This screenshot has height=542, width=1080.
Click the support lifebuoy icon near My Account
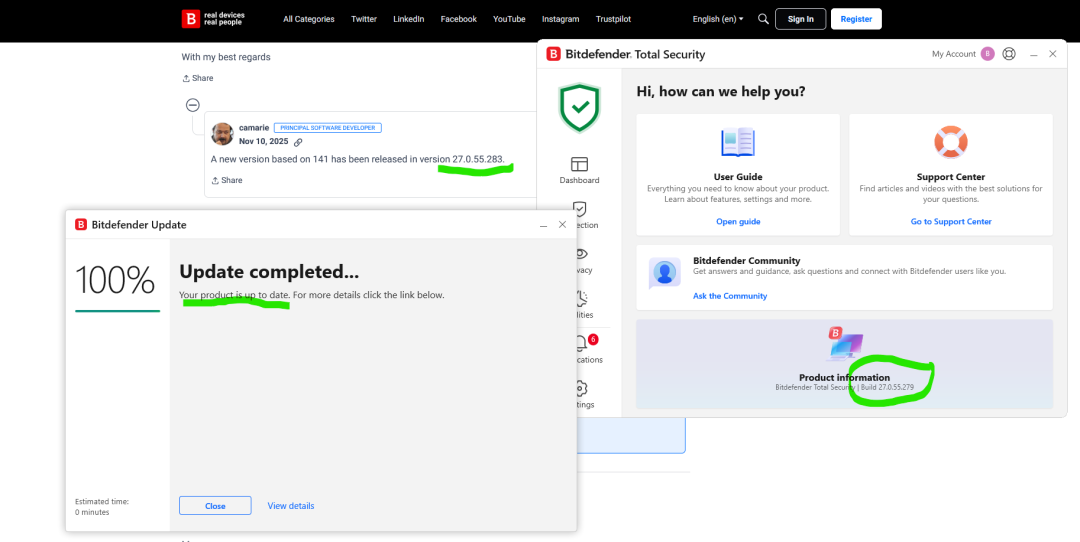pos(1009,54)
